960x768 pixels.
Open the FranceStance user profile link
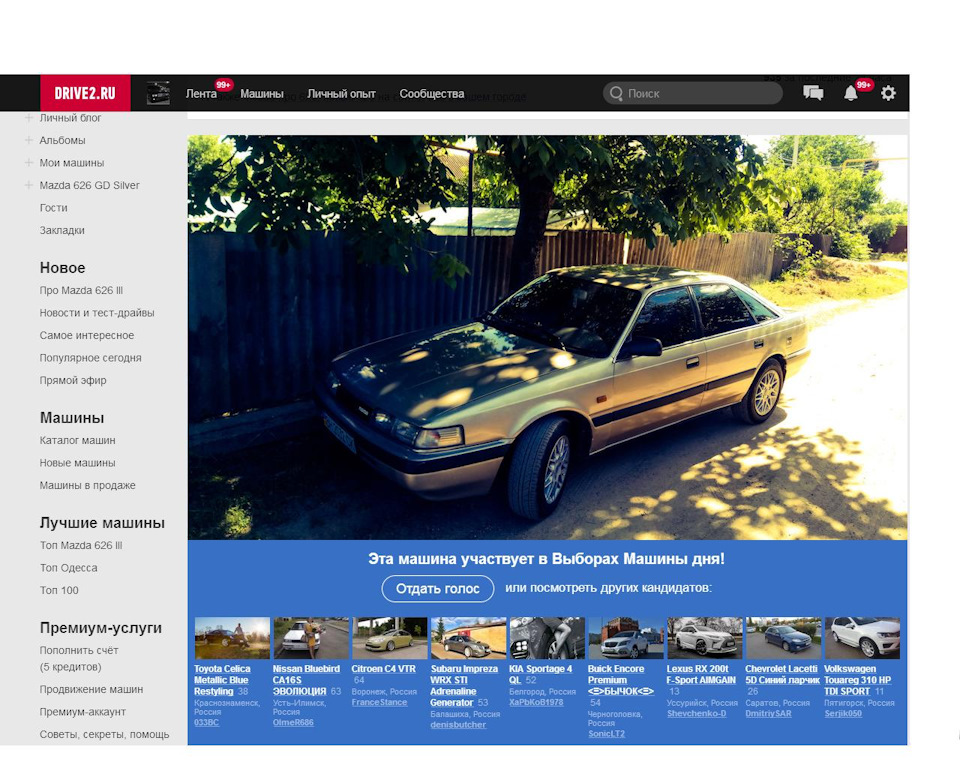click(379, 702)
